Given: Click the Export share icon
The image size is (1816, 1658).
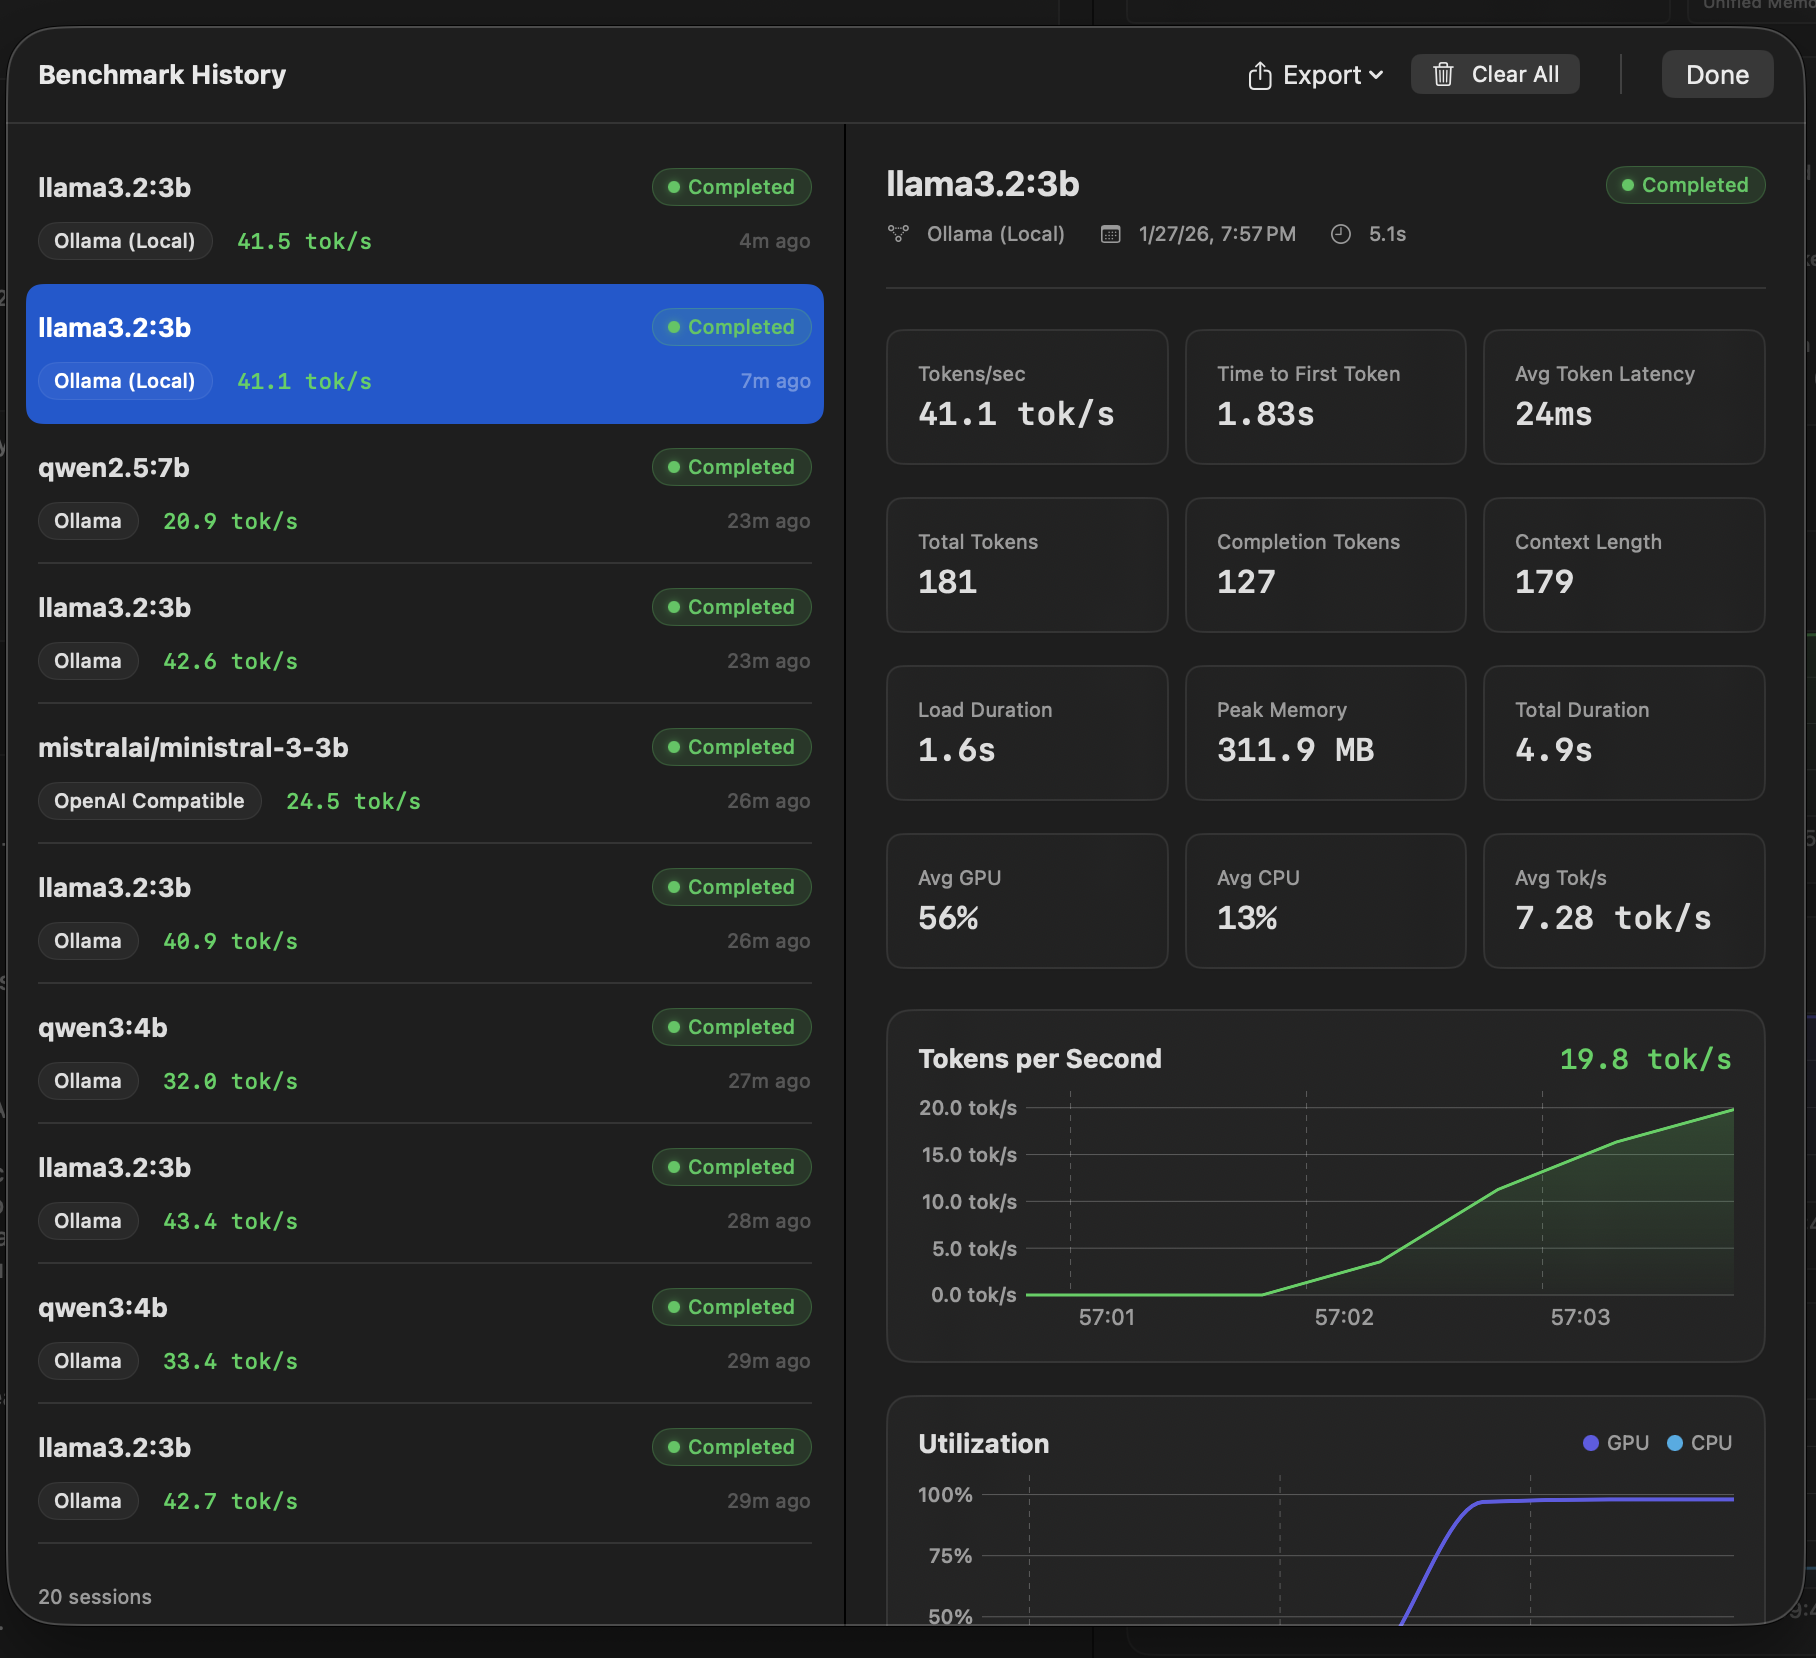Looking at the screenshot, I should click(x=1259, y=74).
